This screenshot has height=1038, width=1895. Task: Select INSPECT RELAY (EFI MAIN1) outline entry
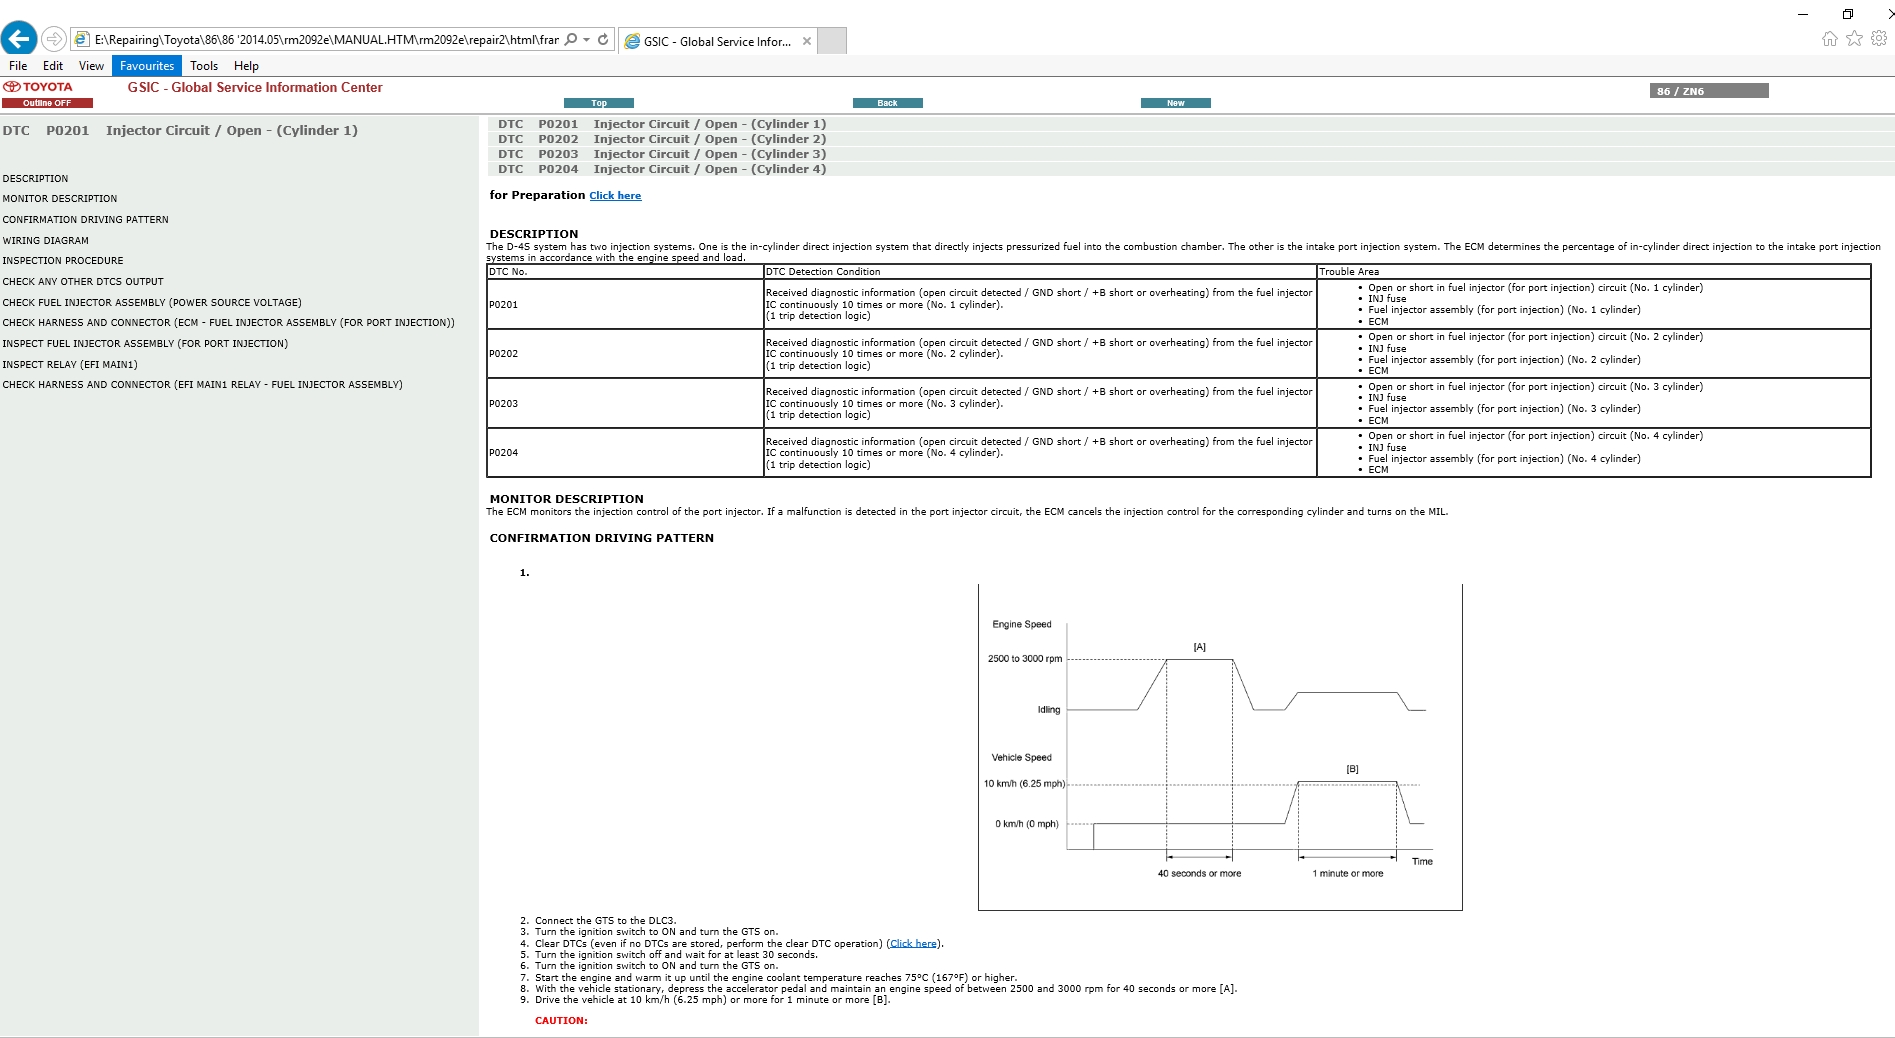(70, 365)
